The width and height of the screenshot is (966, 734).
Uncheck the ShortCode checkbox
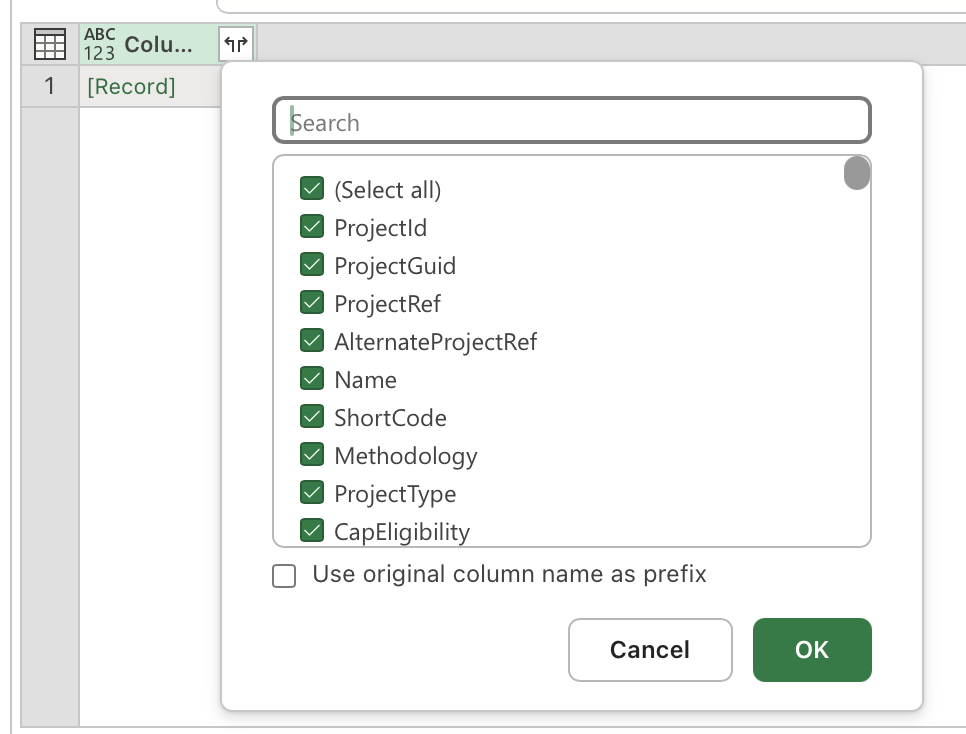coord(312,417)
